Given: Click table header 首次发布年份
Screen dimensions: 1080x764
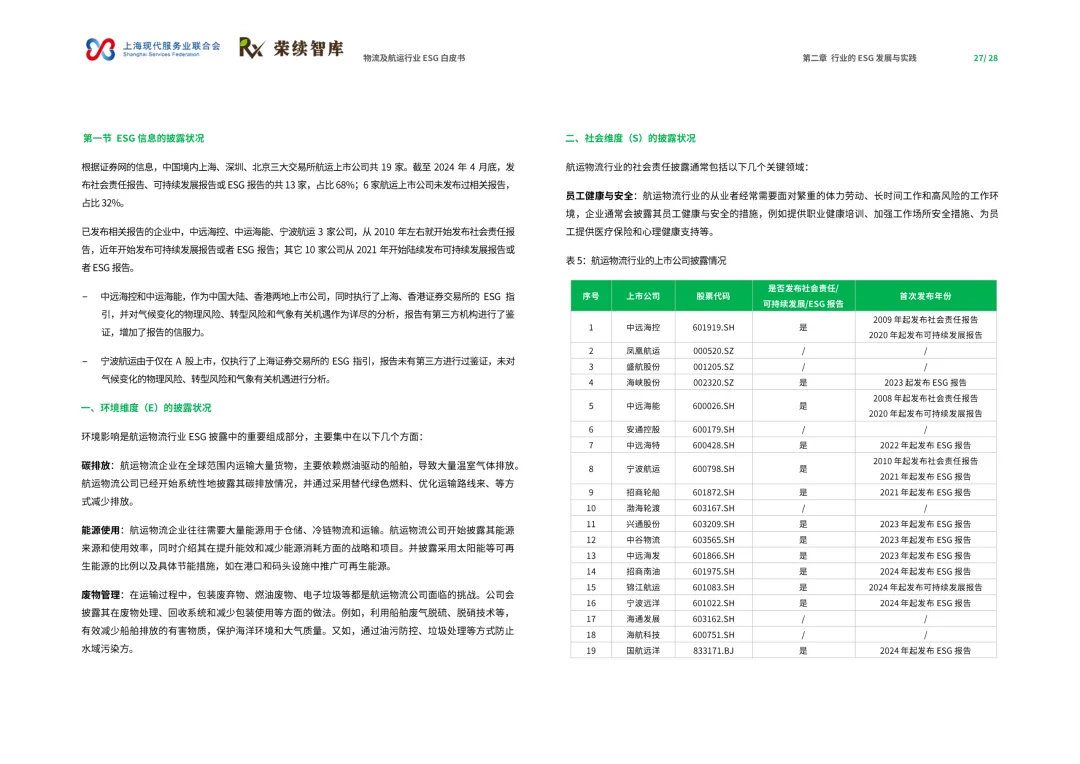Looking at the screenshot, I should [x=925, y=296].
